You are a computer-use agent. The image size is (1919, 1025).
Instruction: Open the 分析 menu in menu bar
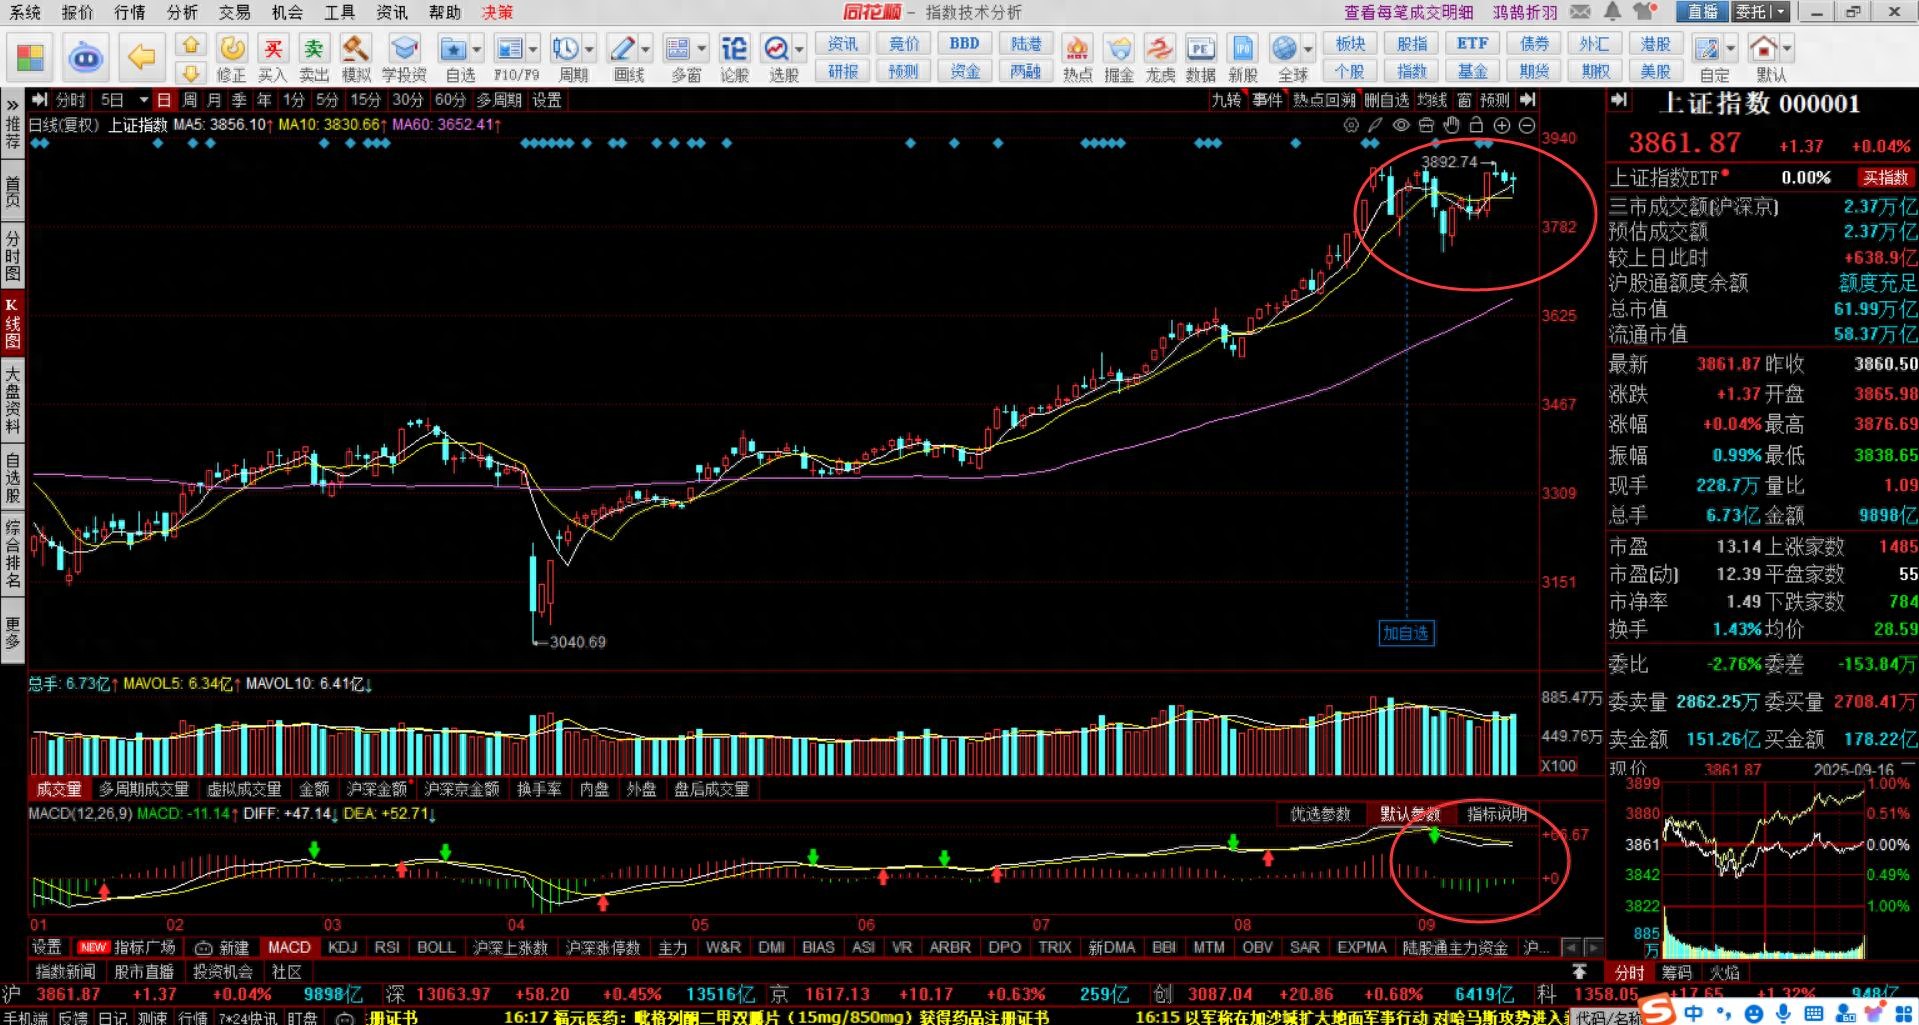[x=182, y=12]
